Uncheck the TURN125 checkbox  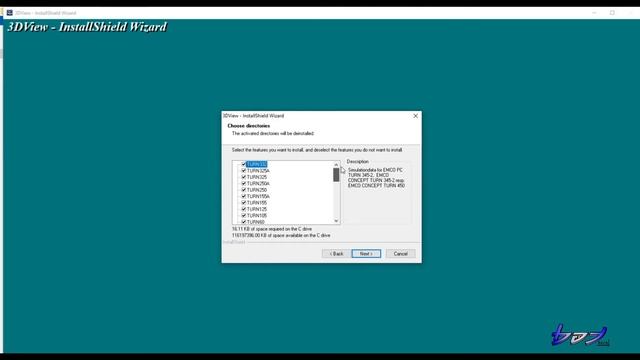tap(244, 209)
